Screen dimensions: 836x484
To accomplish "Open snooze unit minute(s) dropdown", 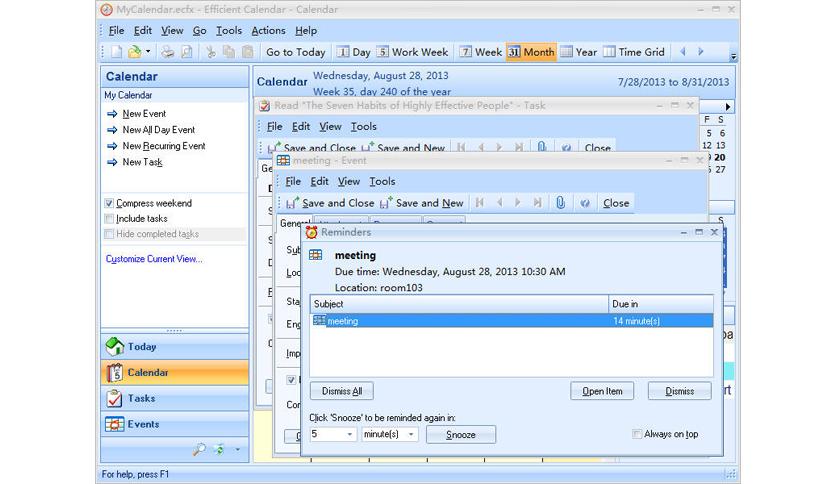I will [x=411, y=434].
